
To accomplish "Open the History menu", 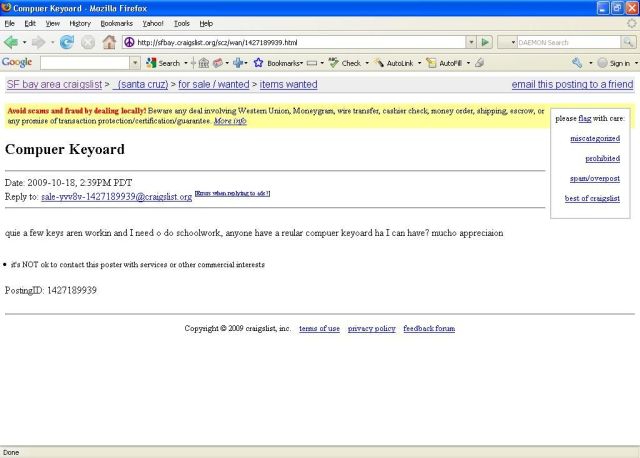I will tap(80, 23).
